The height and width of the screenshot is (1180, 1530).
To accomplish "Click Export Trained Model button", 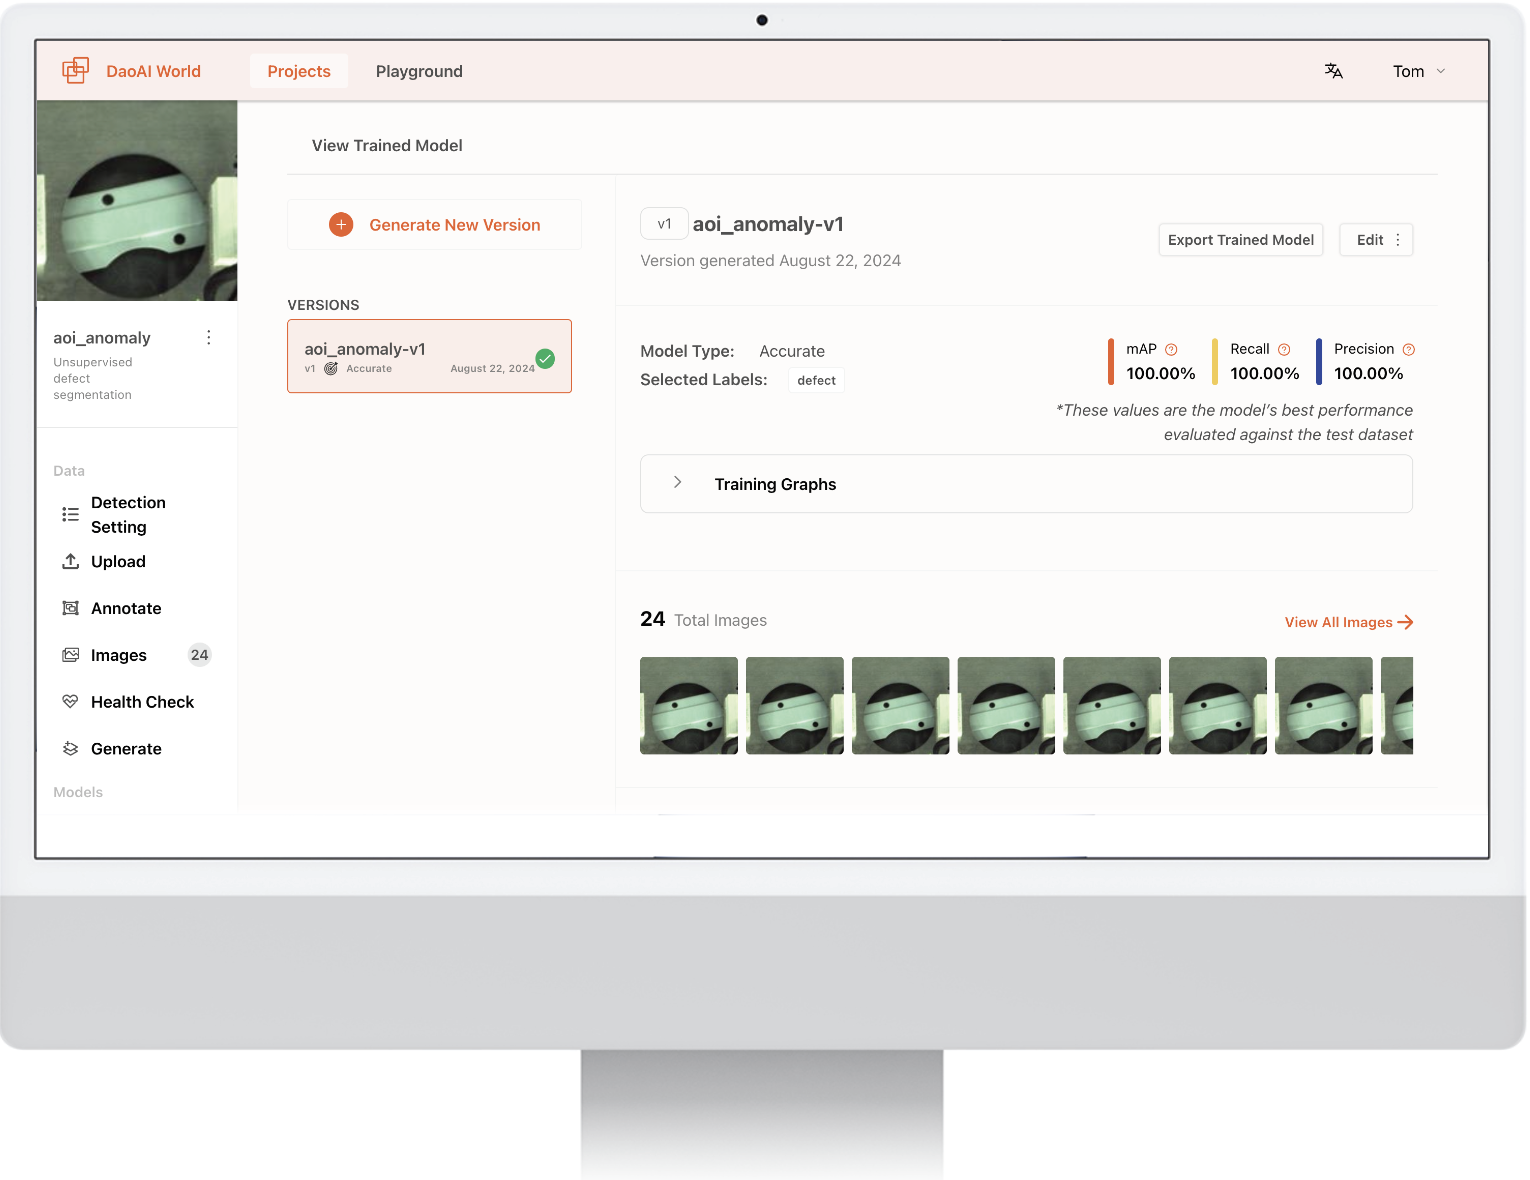I will tap(1240, 240).
